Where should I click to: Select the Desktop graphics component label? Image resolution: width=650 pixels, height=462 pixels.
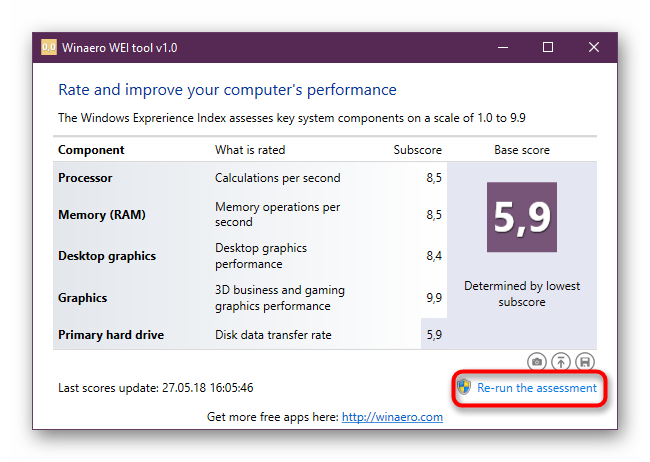[x=107, y=256]
